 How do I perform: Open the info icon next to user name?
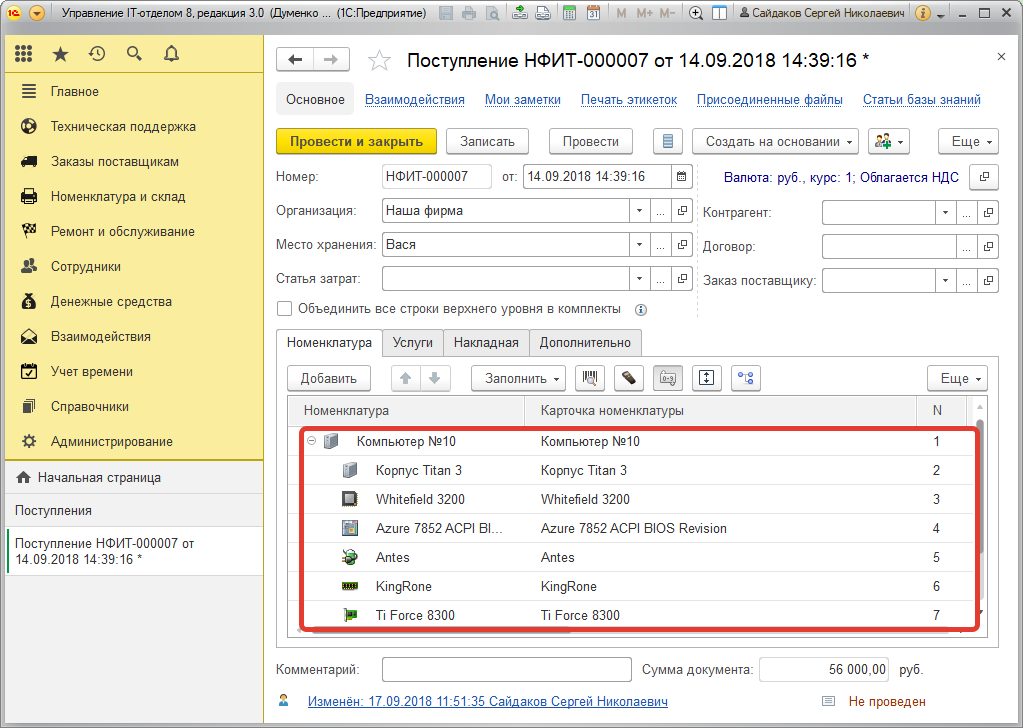923,12
